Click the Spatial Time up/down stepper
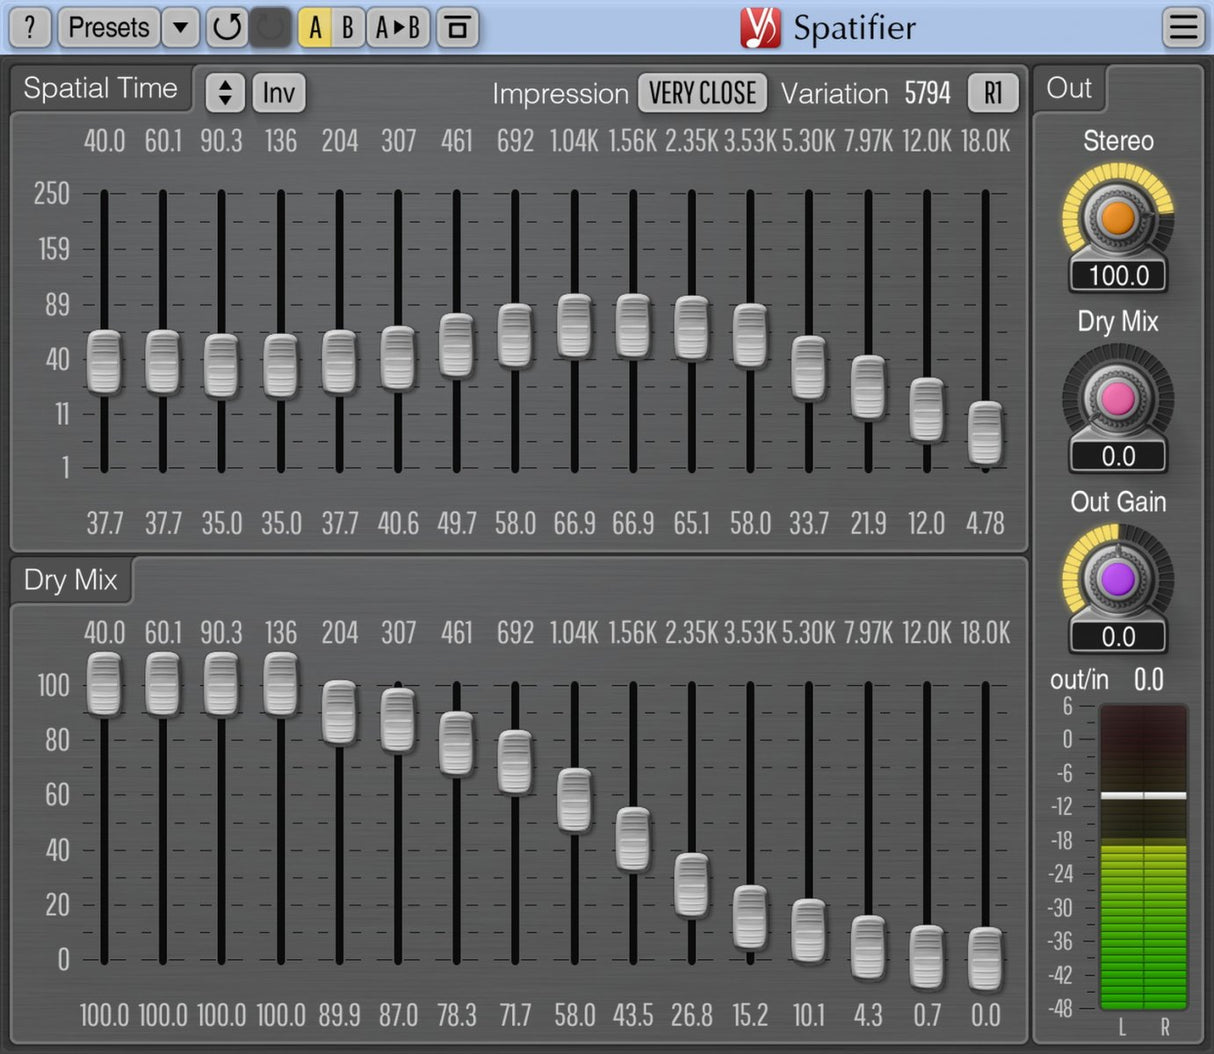 point(225,93)
